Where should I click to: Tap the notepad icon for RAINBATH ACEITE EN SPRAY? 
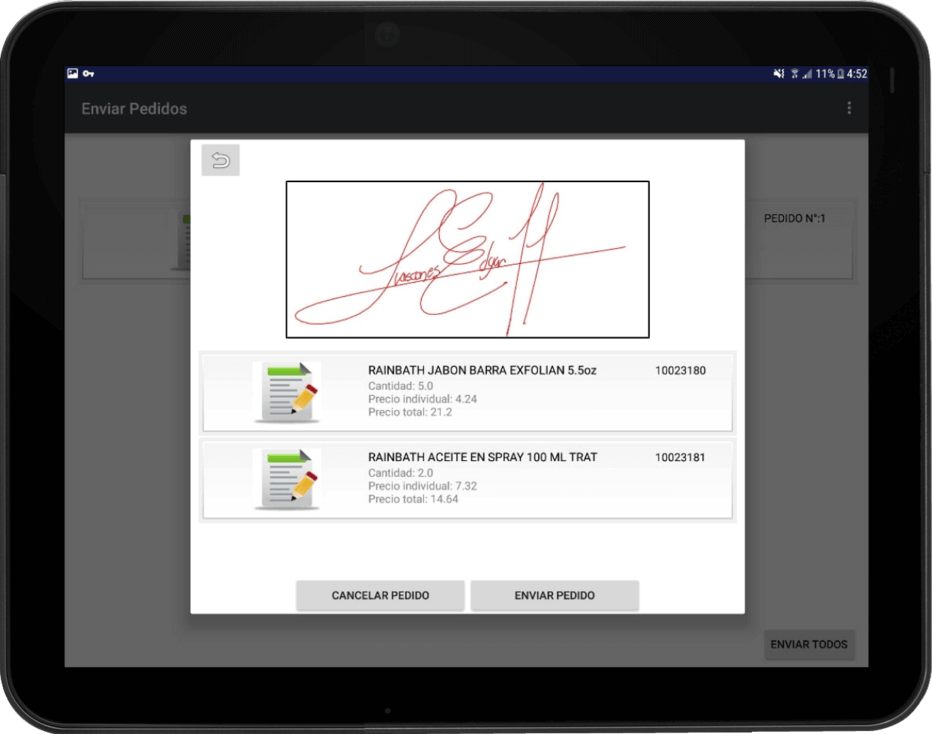pyautogui.click(x=289, y=479)
